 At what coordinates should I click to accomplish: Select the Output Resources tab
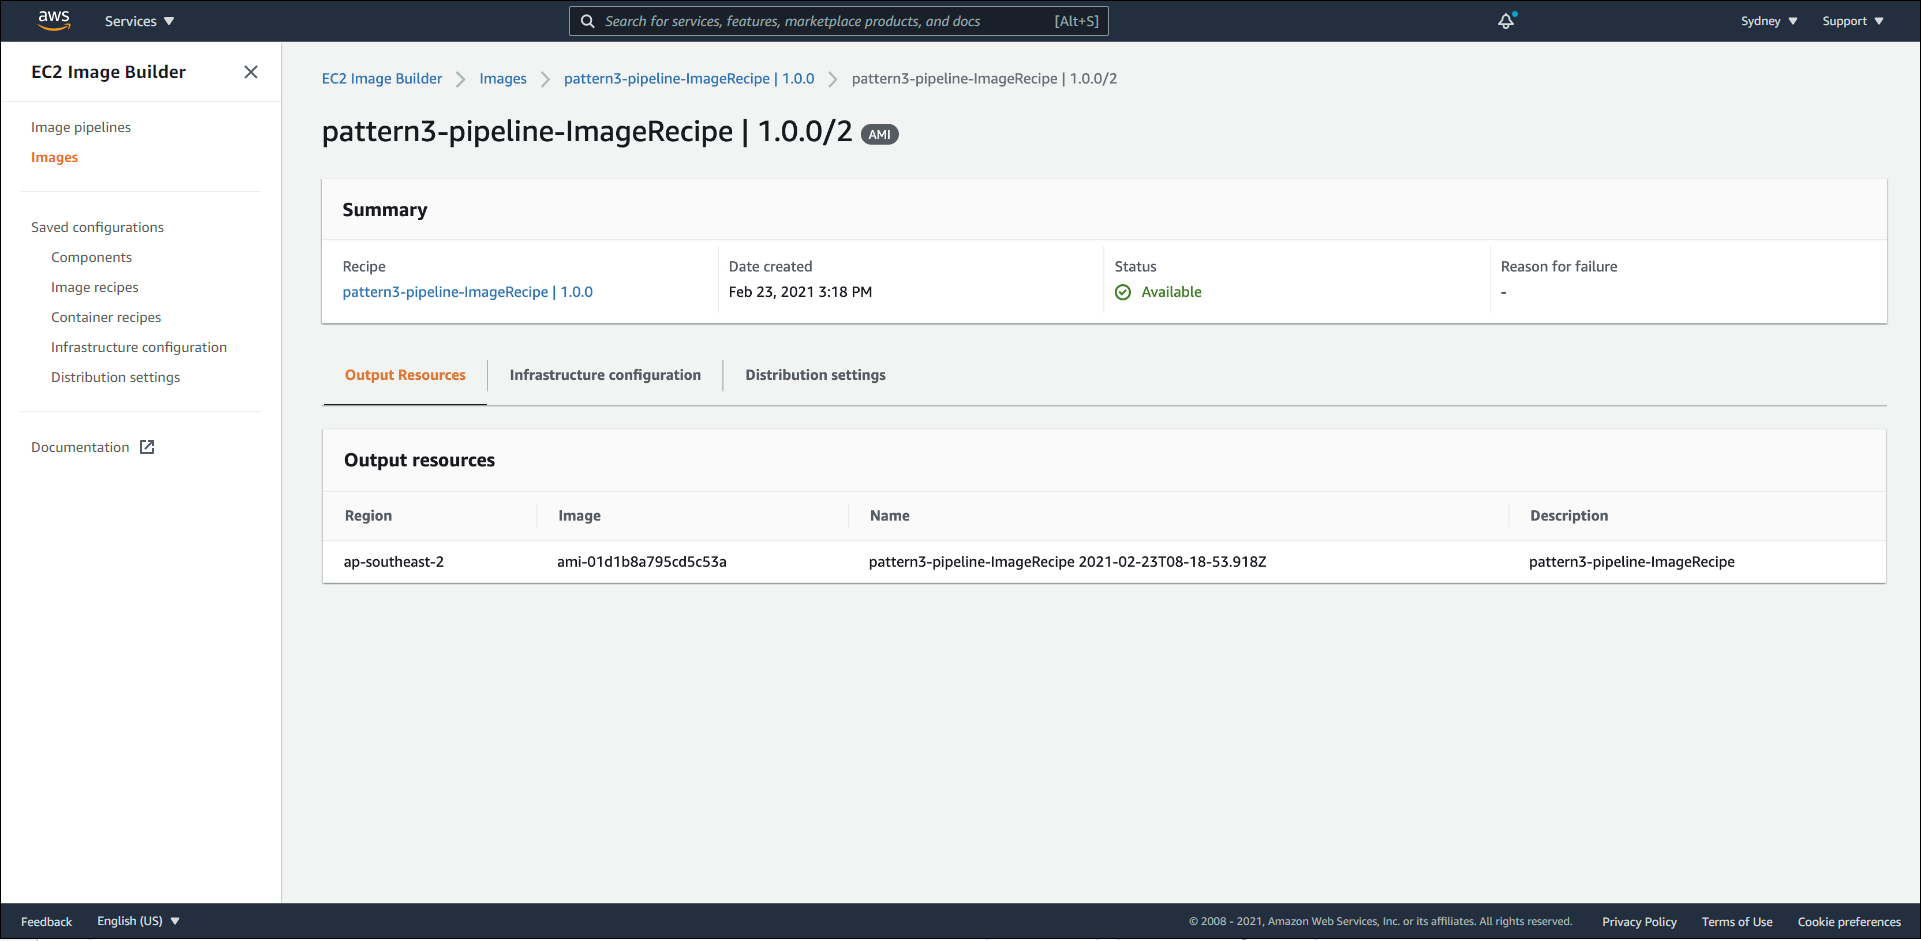click(405, 375)
